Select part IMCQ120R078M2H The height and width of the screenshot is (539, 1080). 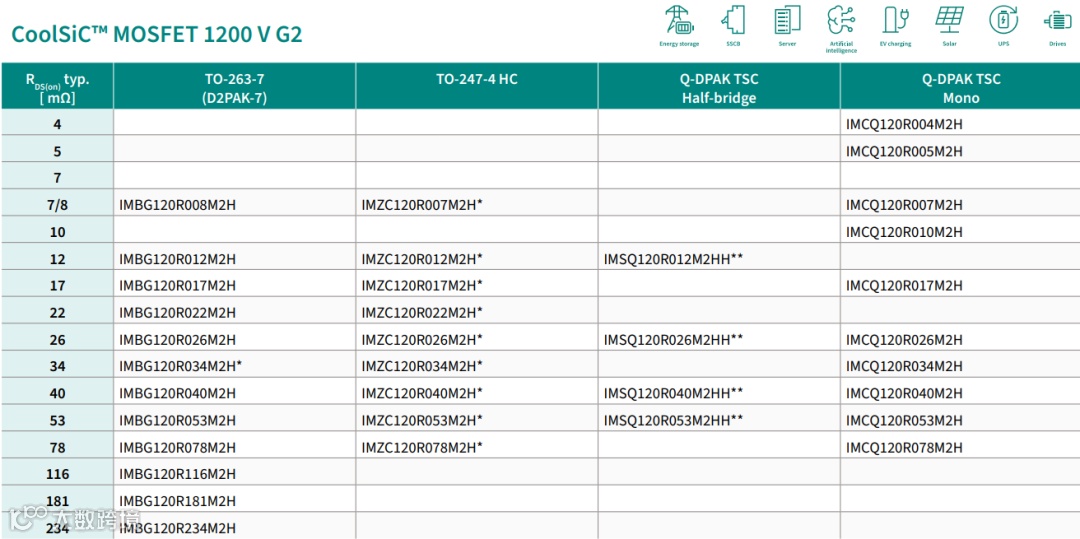(904, 447)
